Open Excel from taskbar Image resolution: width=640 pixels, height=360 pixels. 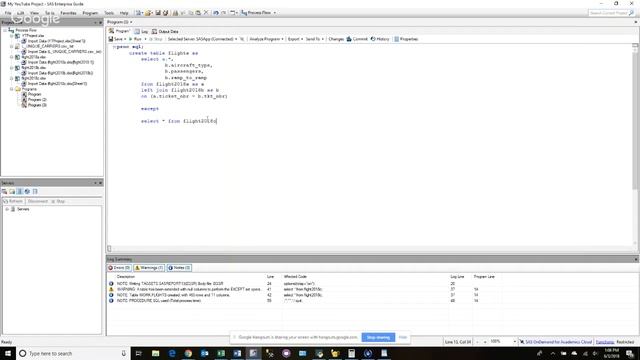tap(221, 353)
